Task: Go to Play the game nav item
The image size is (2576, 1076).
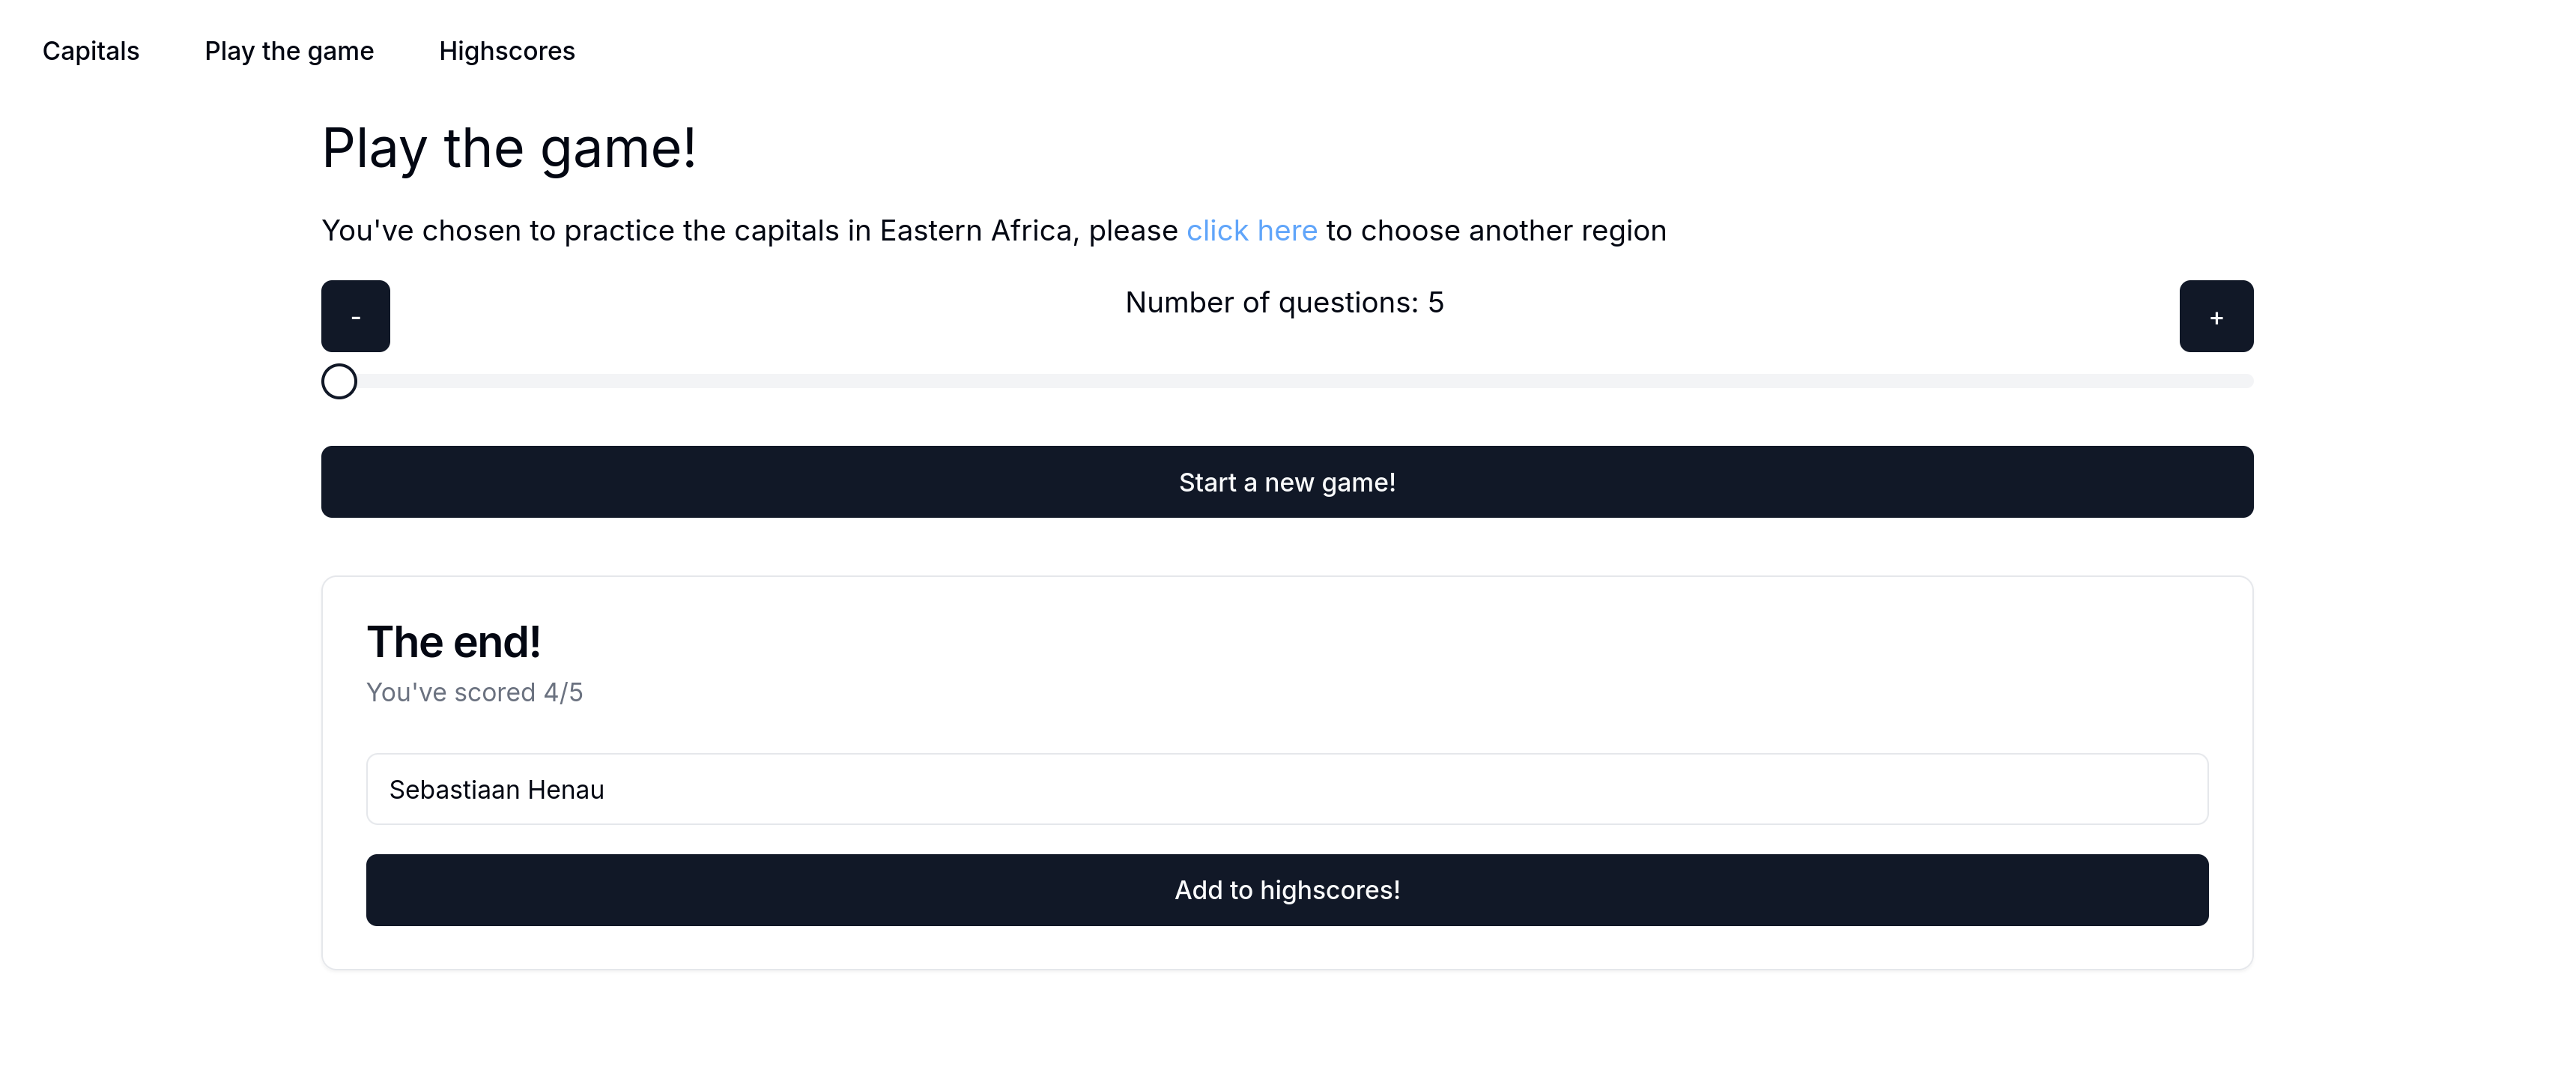Action: click(x=289, y=51)
